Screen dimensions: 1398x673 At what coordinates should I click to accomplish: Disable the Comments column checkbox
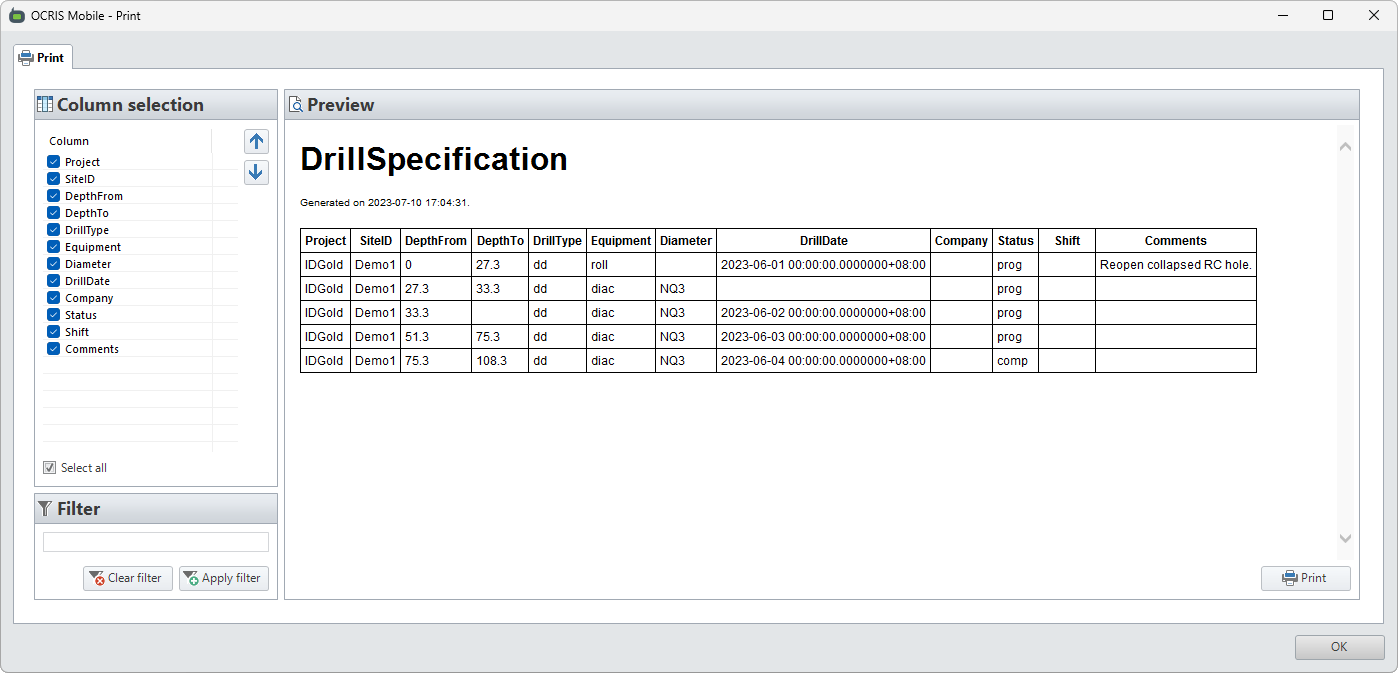pos(54,349)
